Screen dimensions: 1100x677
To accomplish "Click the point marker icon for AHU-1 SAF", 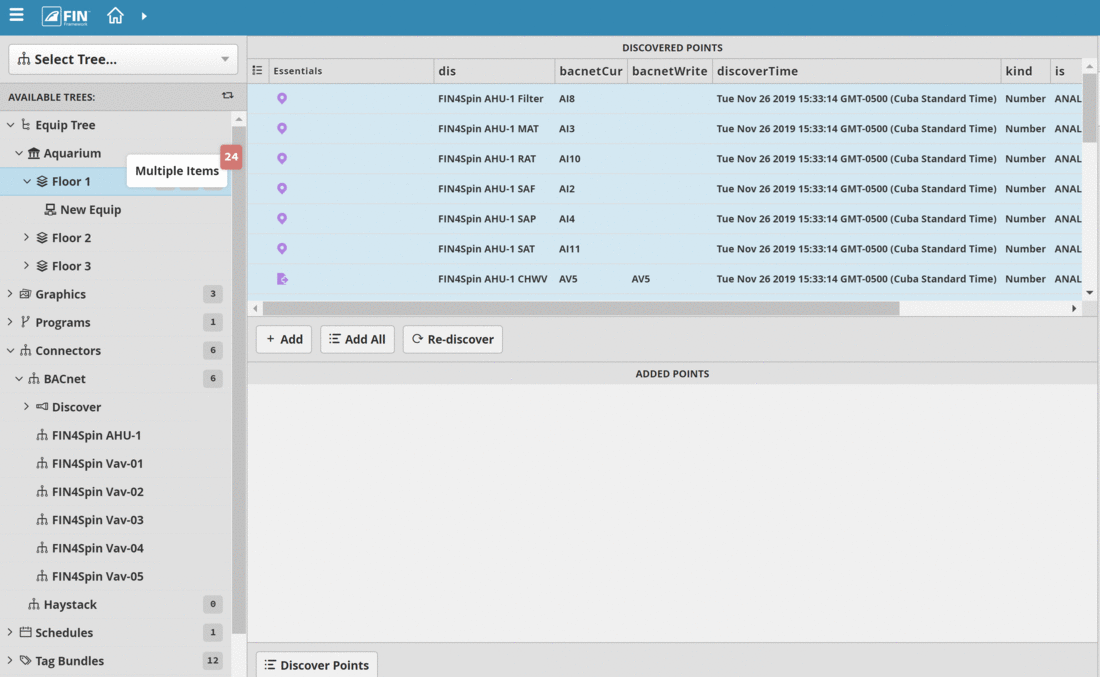I will click(282, 189).
